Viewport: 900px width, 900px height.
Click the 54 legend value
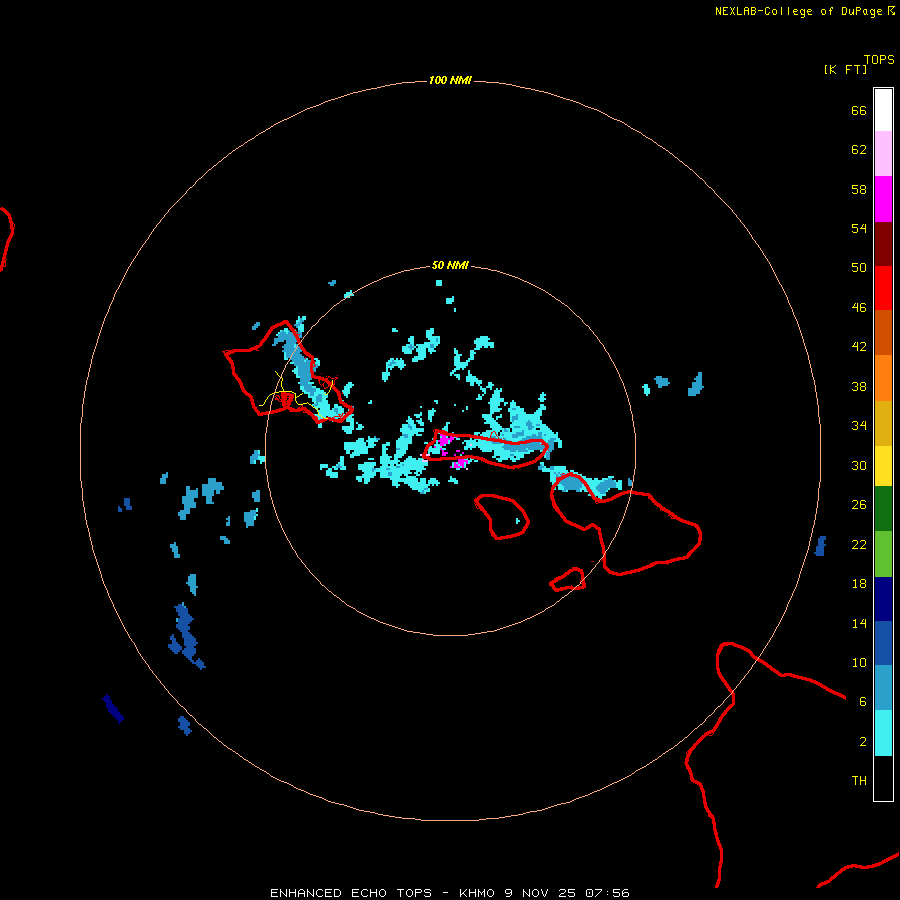click(x=859, y=228)
